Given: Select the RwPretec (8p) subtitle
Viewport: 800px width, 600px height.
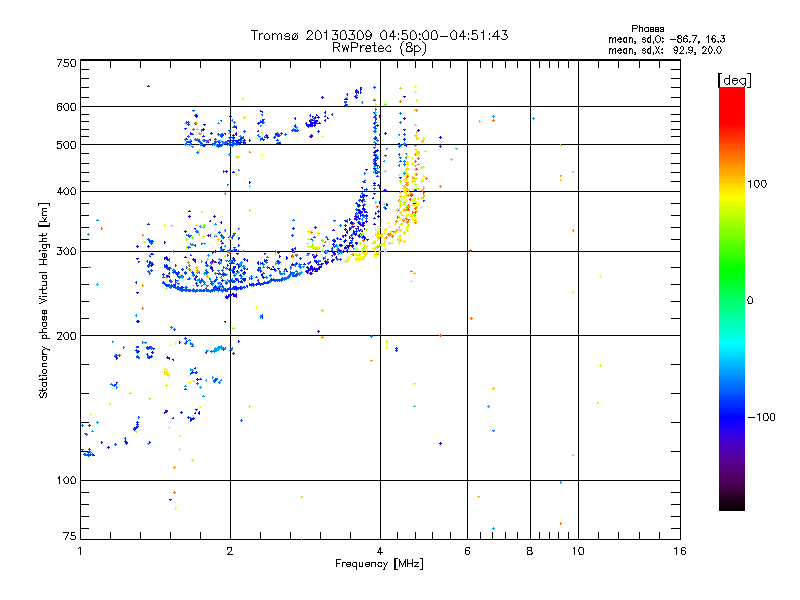Looking at the screenshot, I should click(379, 47).
